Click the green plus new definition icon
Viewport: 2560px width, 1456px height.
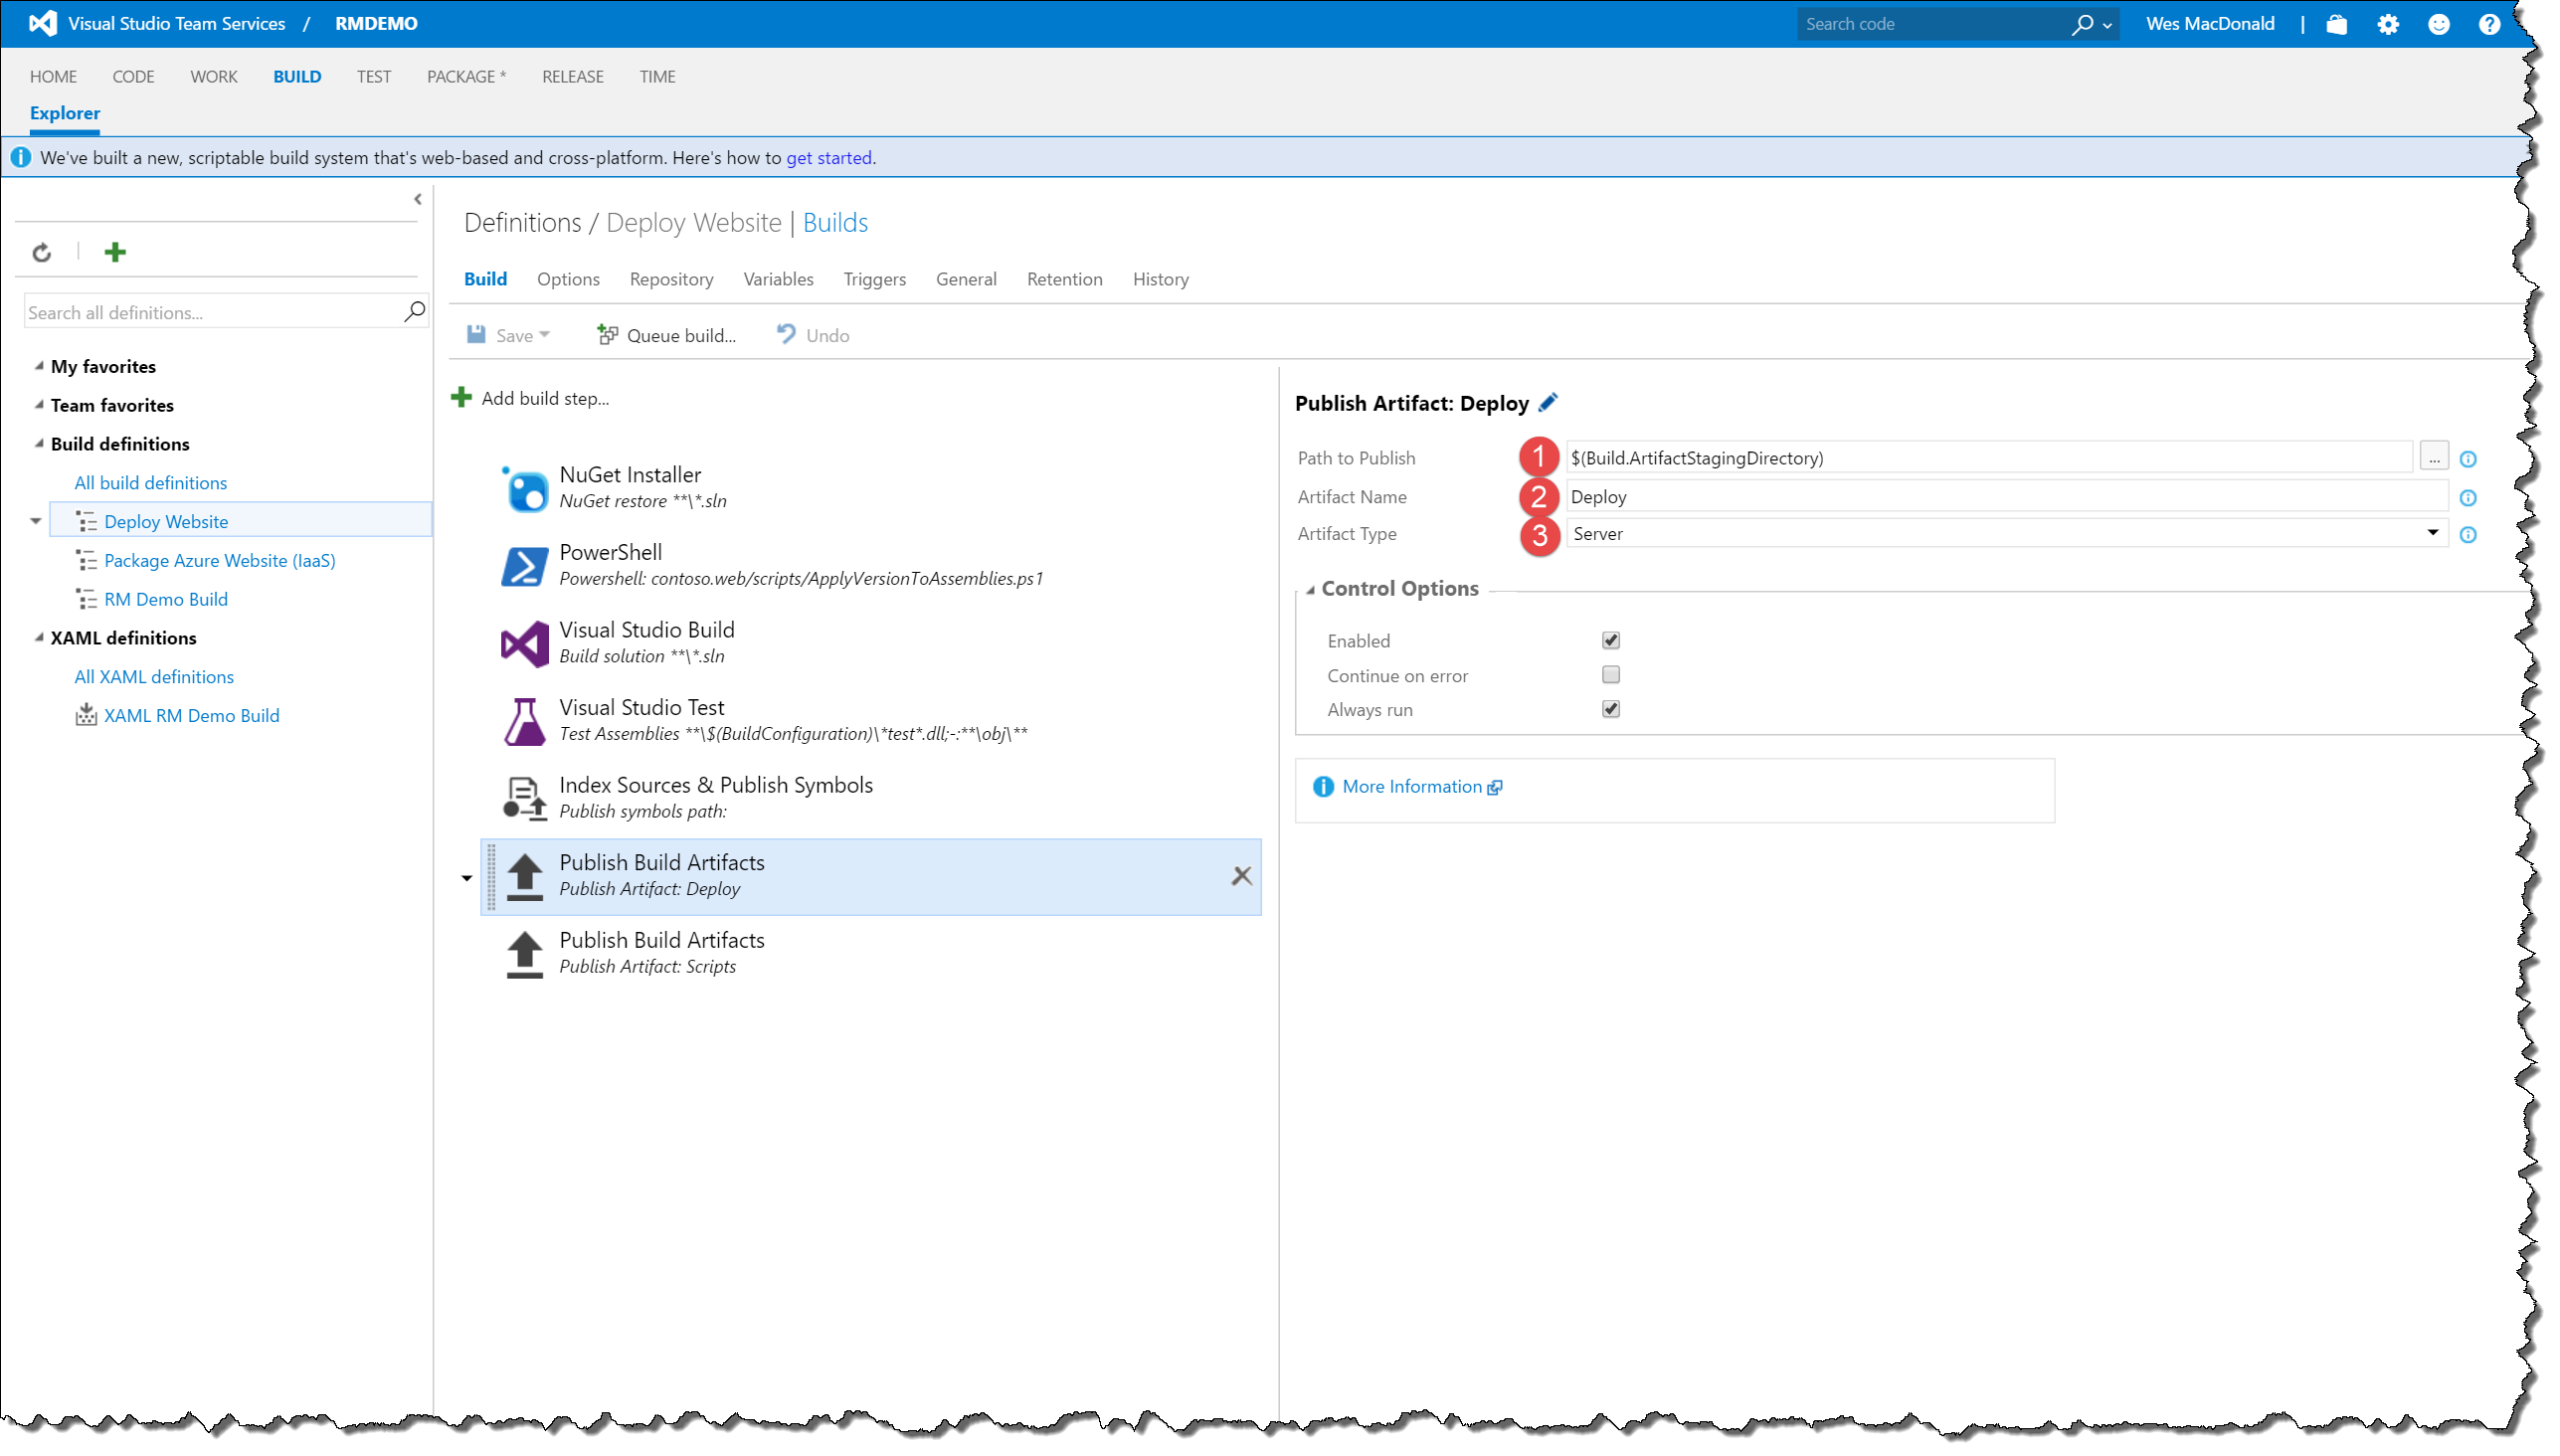pos(115,252)
